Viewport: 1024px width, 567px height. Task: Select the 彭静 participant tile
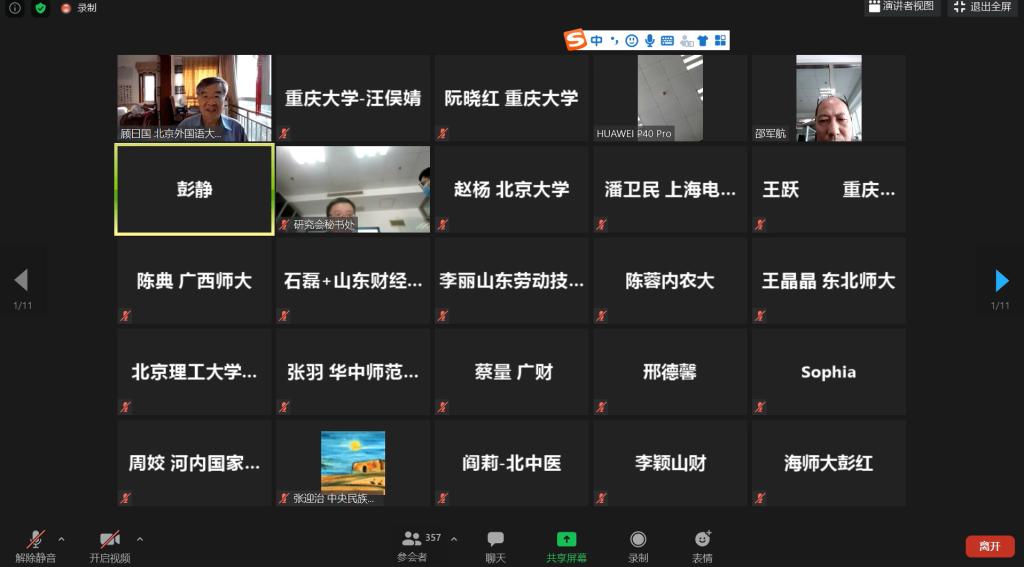coord(194,190)
